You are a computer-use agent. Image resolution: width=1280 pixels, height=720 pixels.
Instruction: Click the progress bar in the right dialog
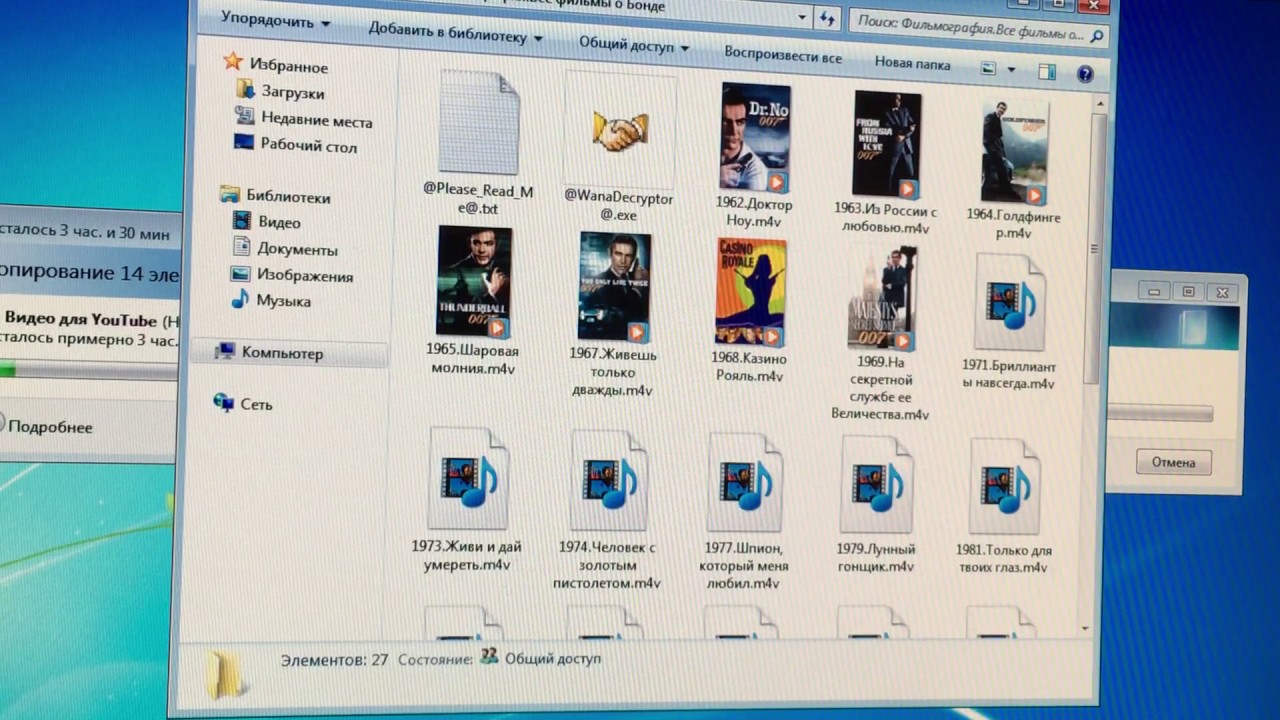tap(1159, 413)
